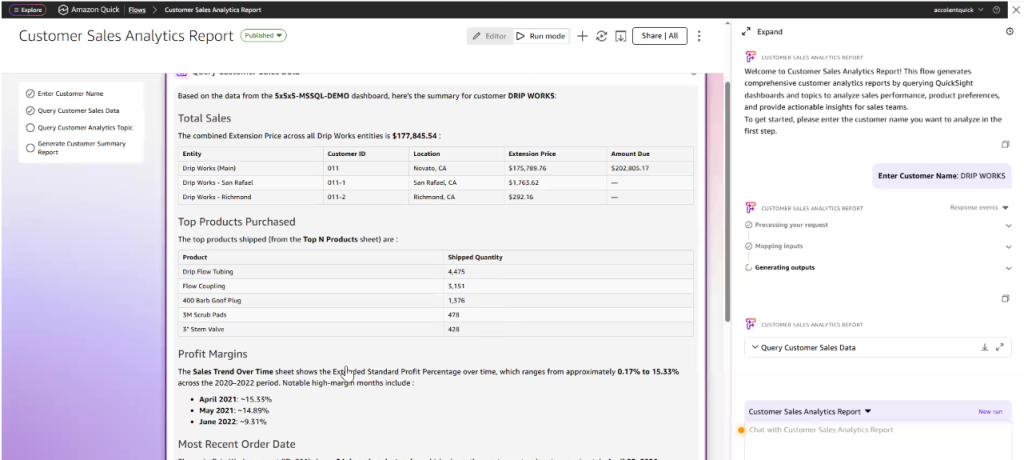
Task: Click the New run link
Action: point(990,412)
